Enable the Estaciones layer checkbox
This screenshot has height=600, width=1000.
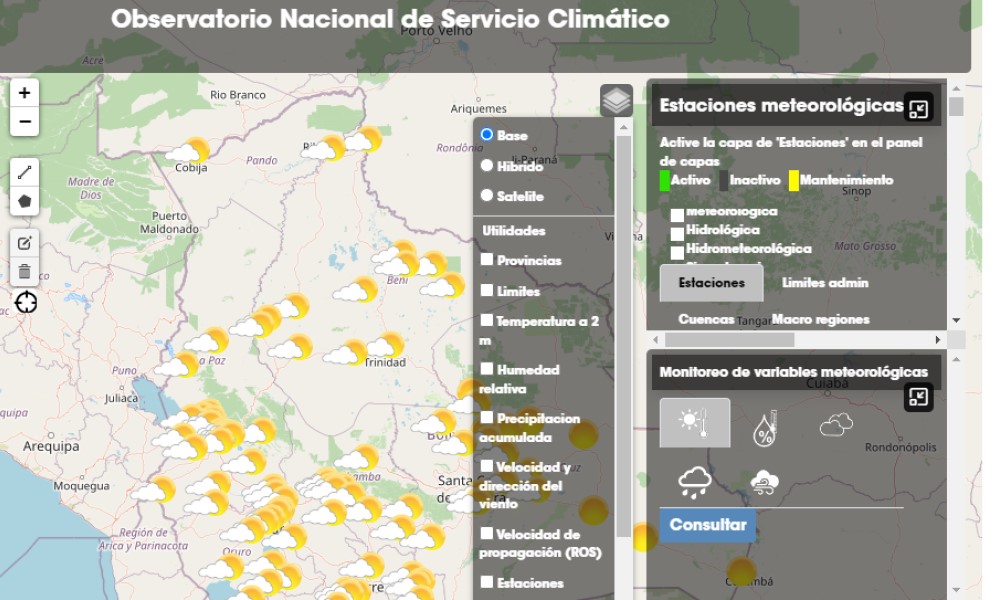[x=487, y=582]
